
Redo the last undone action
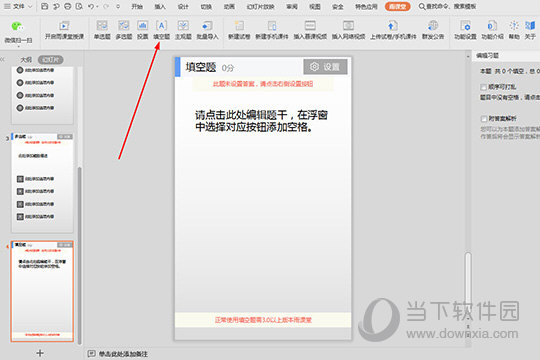click(x=106, y=6)
